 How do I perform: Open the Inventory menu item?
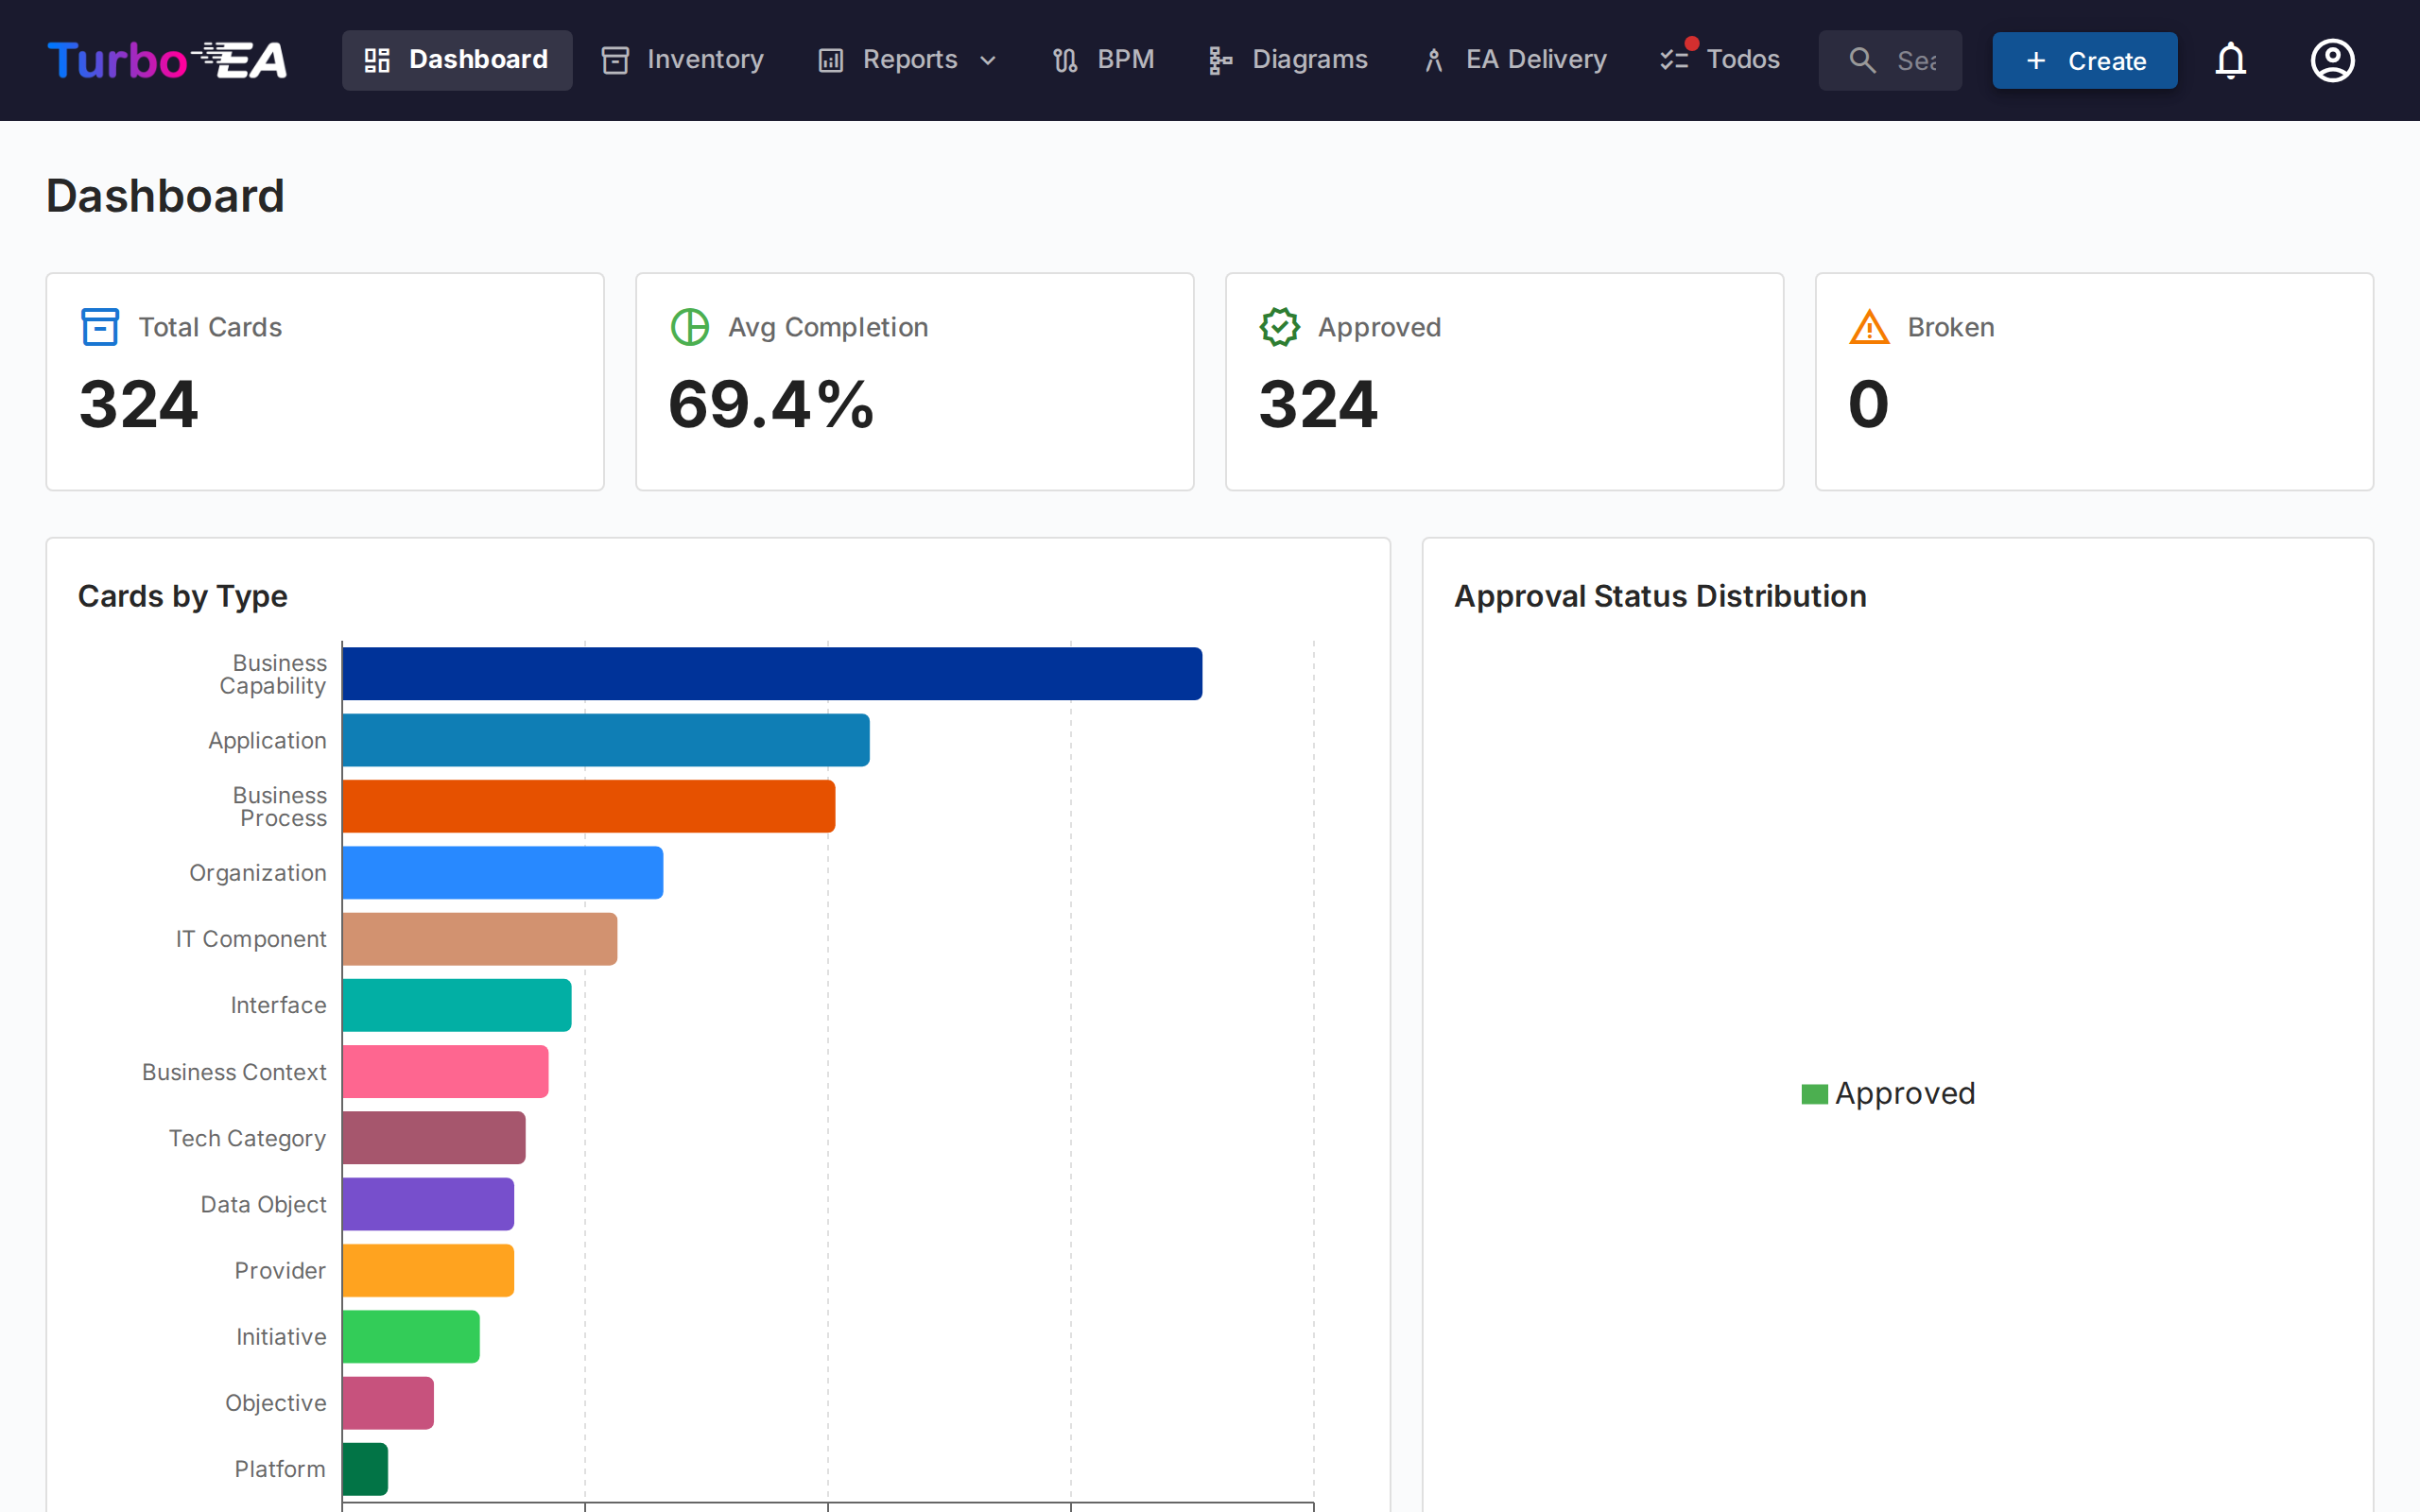(x=683, y=60)
